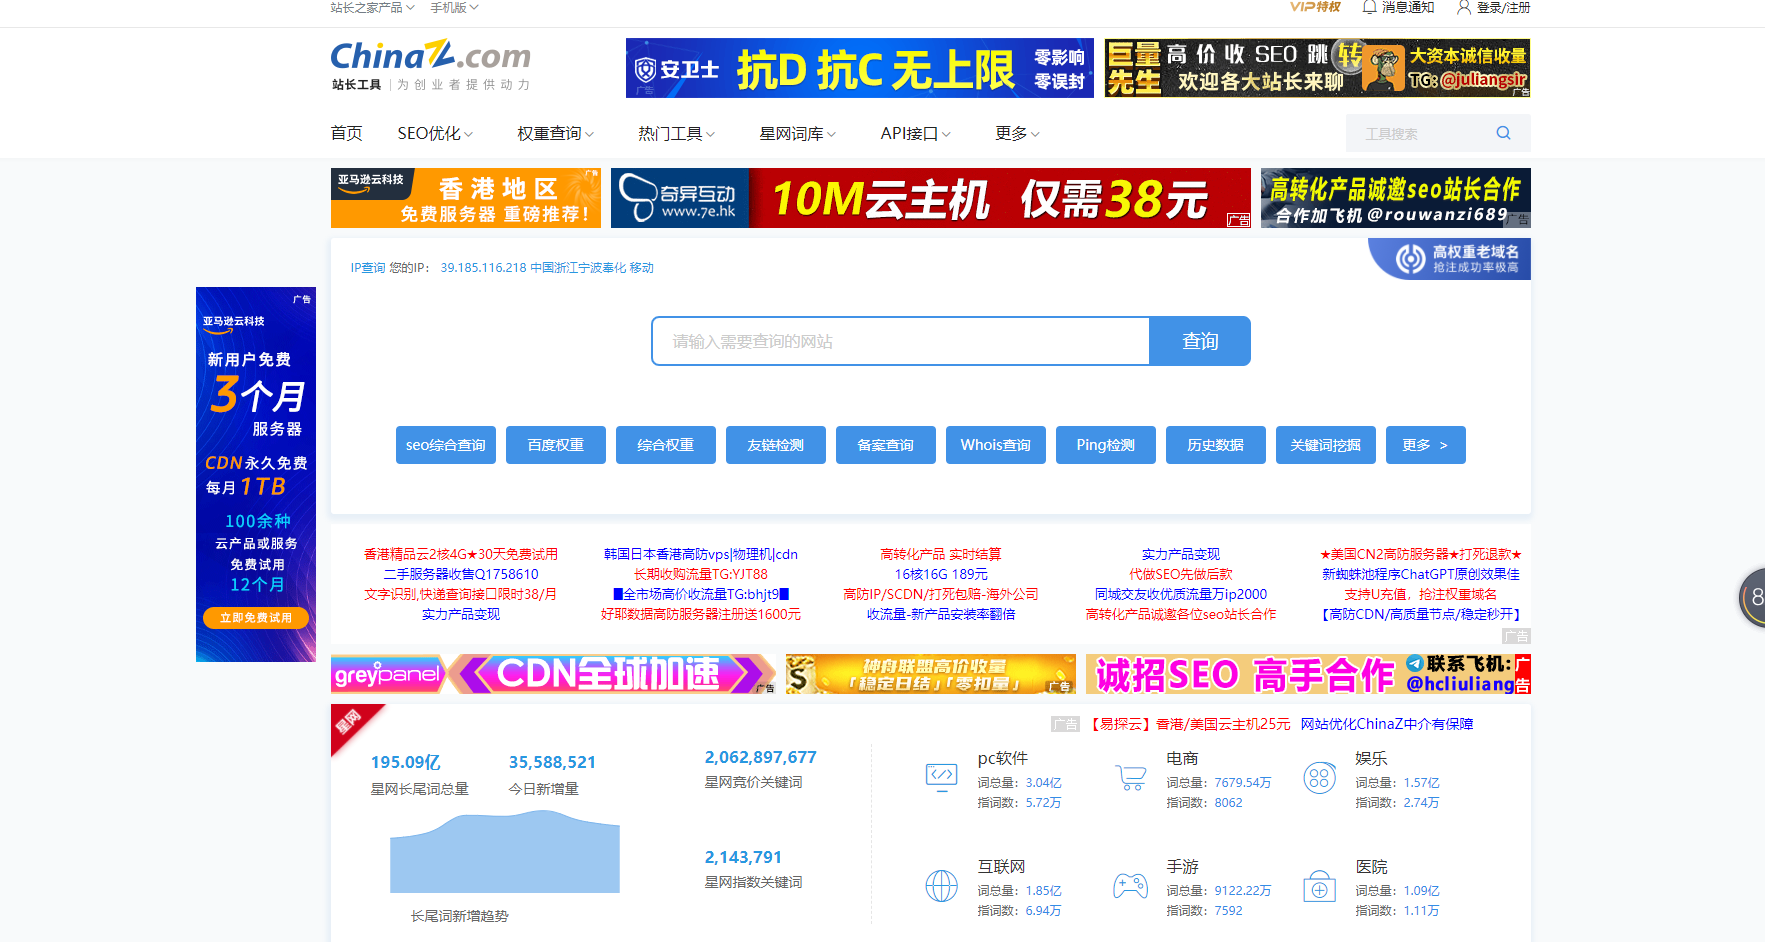Viewport: 1765px width, 942px height.
Task: Open the CDN全球加速 greypanel banner
Action: tap(554, 674)
